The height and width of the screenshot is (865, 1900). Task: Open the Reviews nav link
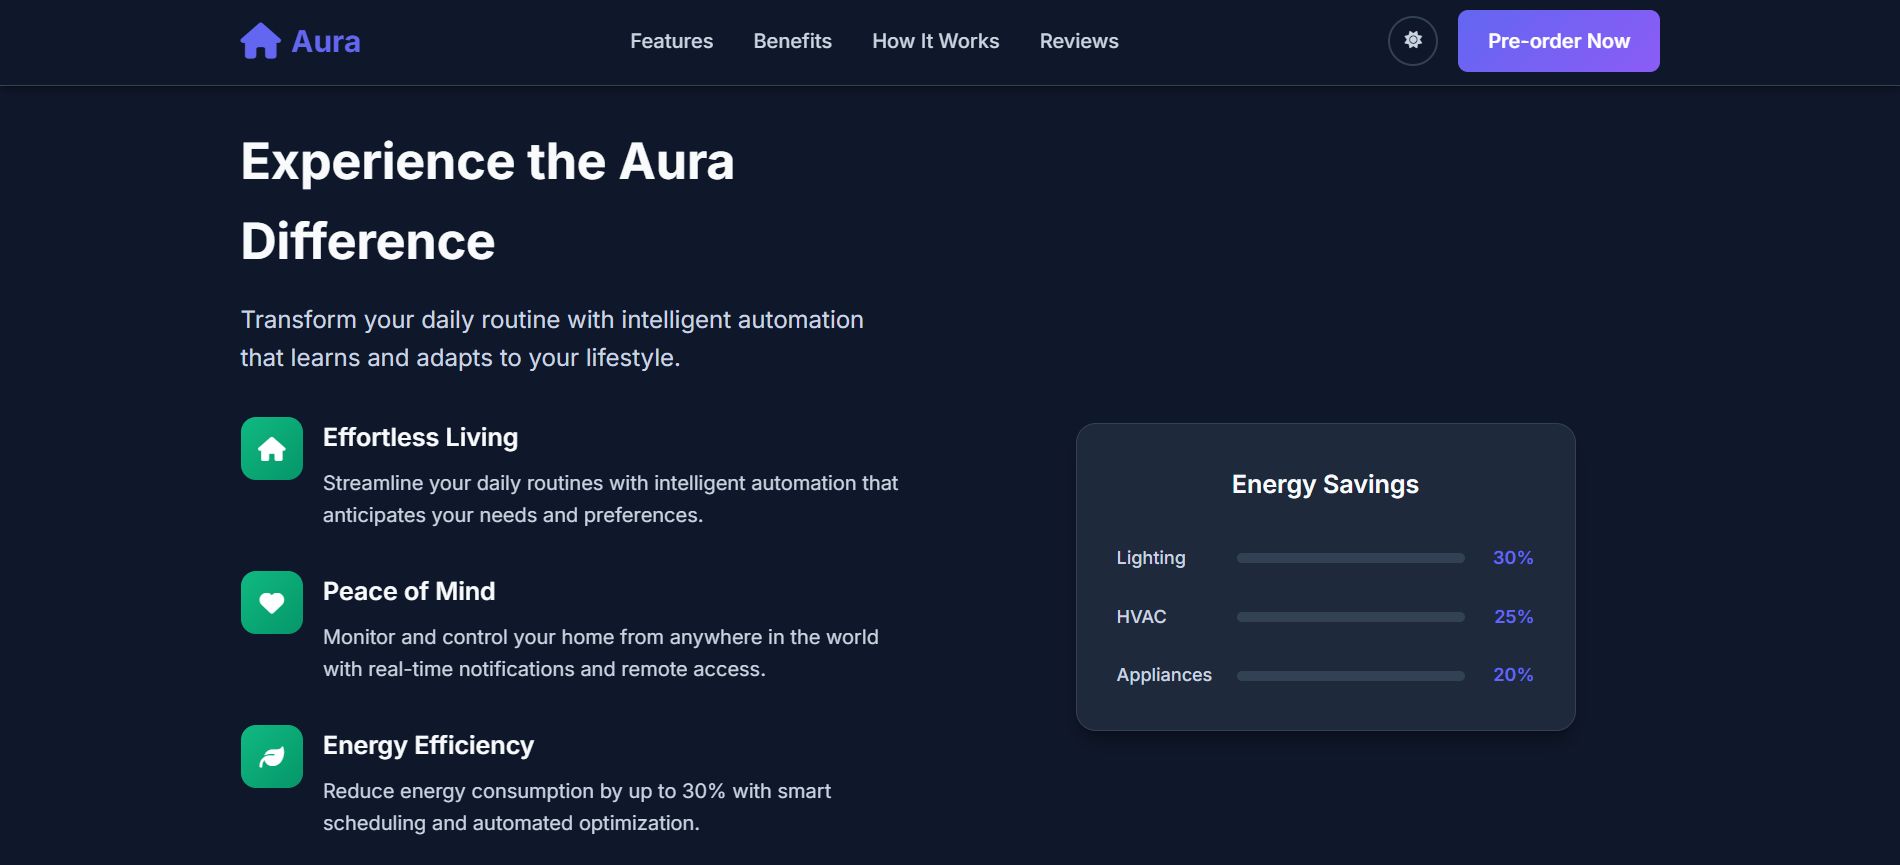(1078, 41)
